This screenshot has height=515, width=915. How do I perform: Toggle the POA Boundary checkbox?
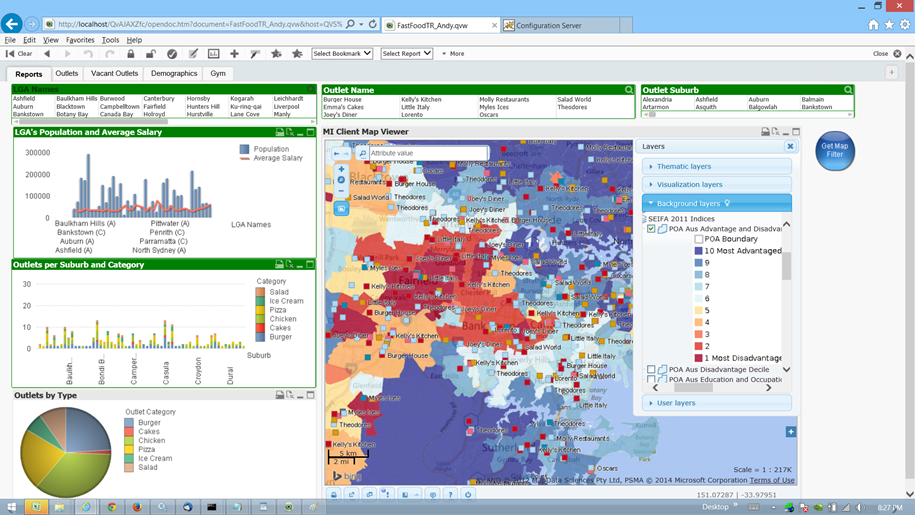point(699,239)
